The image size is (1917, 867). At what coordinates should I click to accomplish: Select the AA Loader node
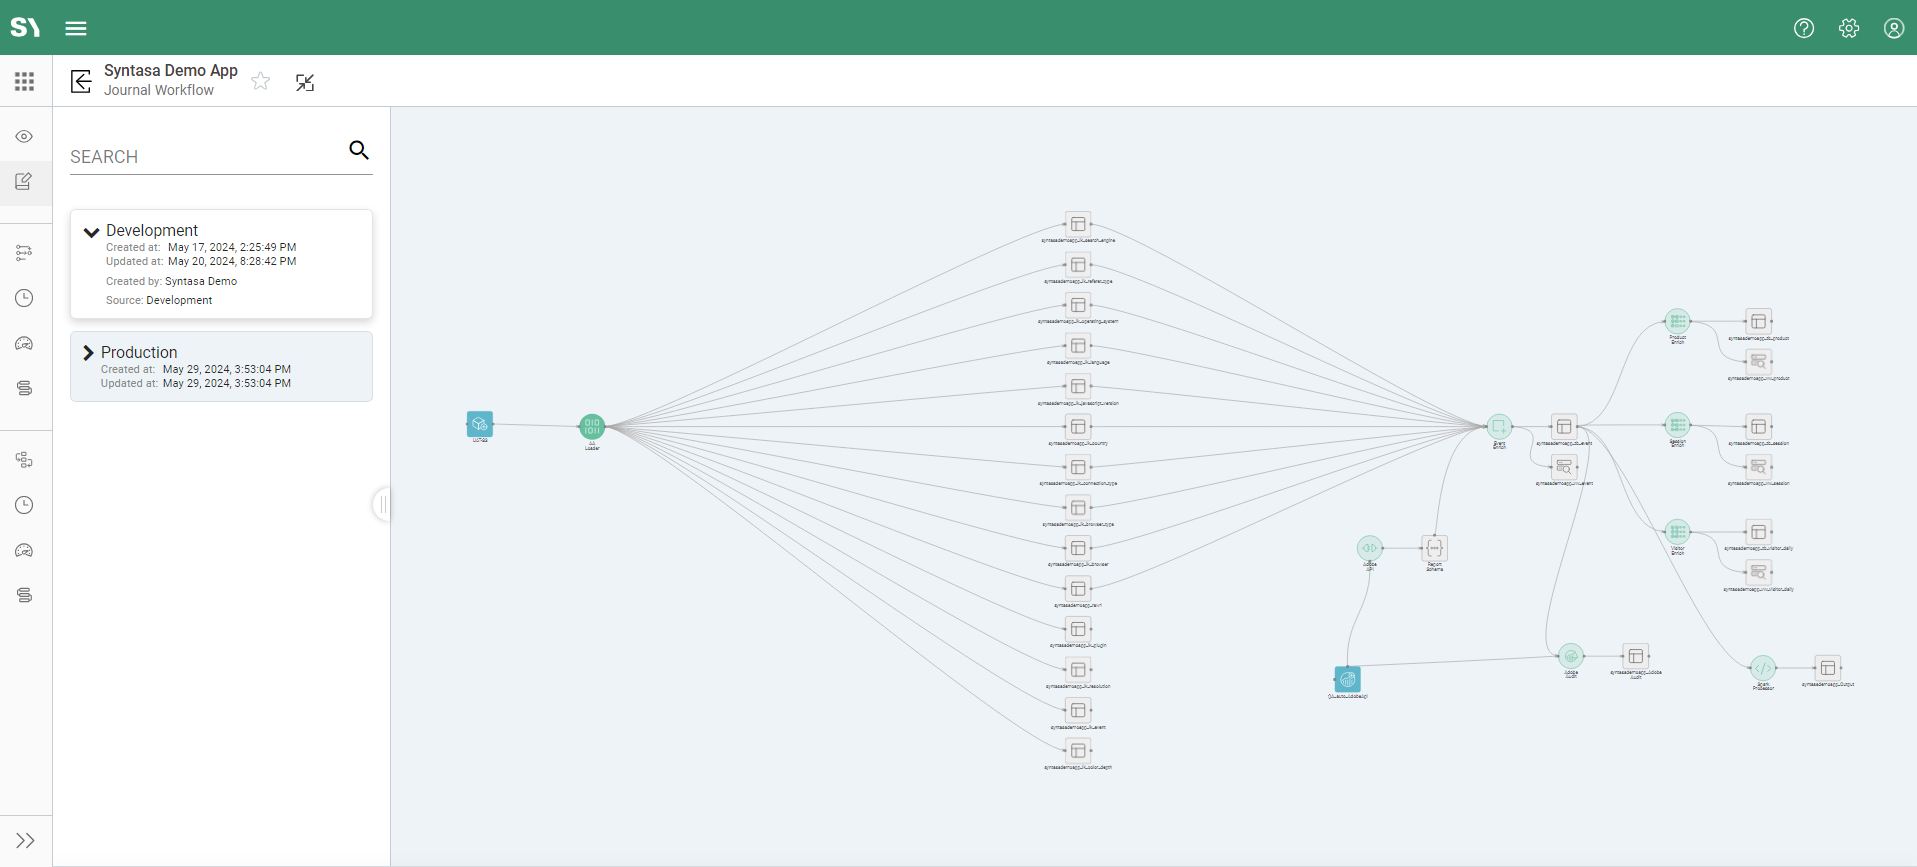592,426
